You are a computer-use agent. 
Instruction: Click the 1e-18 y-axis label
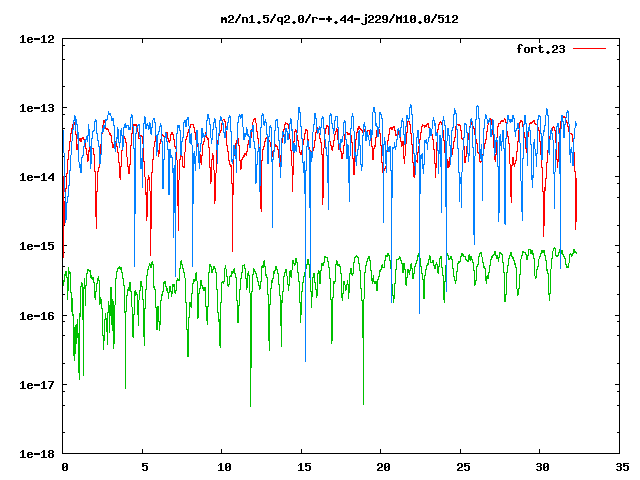(37, 454)
